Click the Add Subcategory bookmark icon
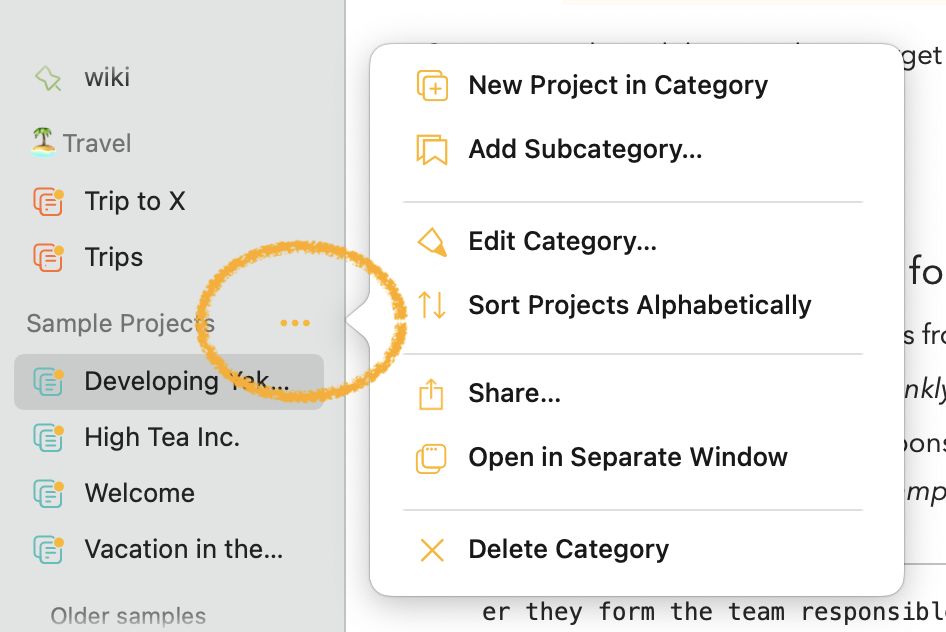 coord(432,150)
